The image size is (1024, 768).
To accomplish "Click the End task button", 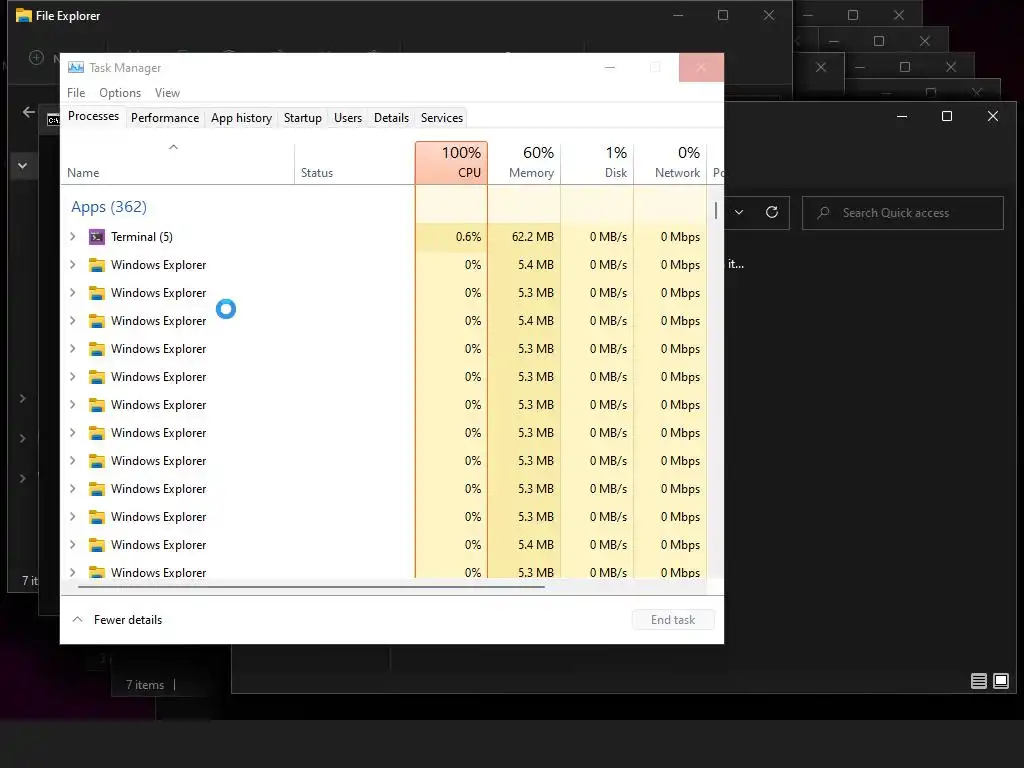I will point(673,620).
